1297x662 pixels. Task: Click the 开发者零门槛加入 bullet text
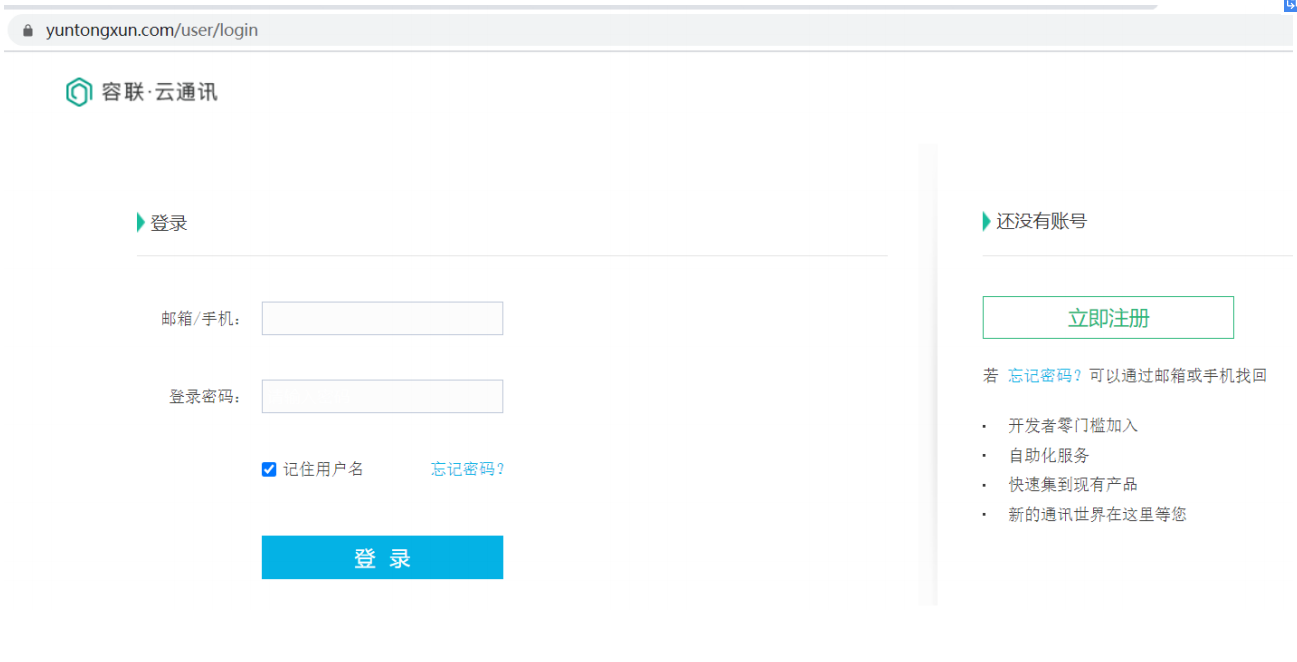pyautogui.click(x=1073, y=425)
